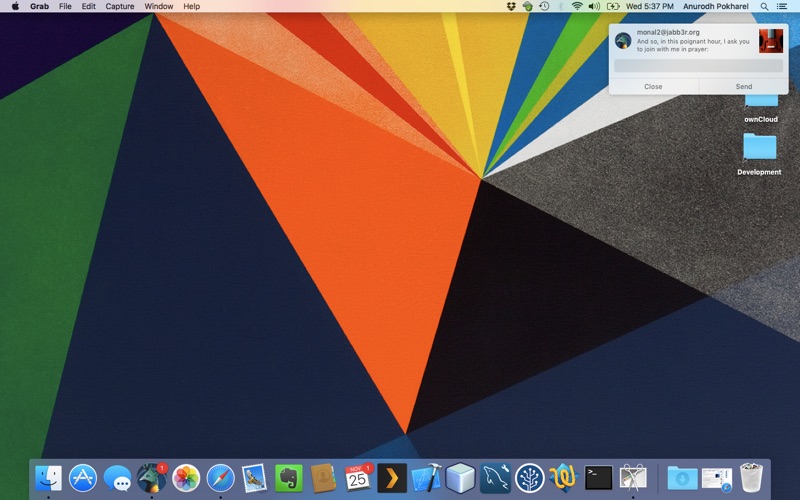The height and width of the screenshot is (500, 800).
Task: Open the Edit menu
Action: click(89, 6)
